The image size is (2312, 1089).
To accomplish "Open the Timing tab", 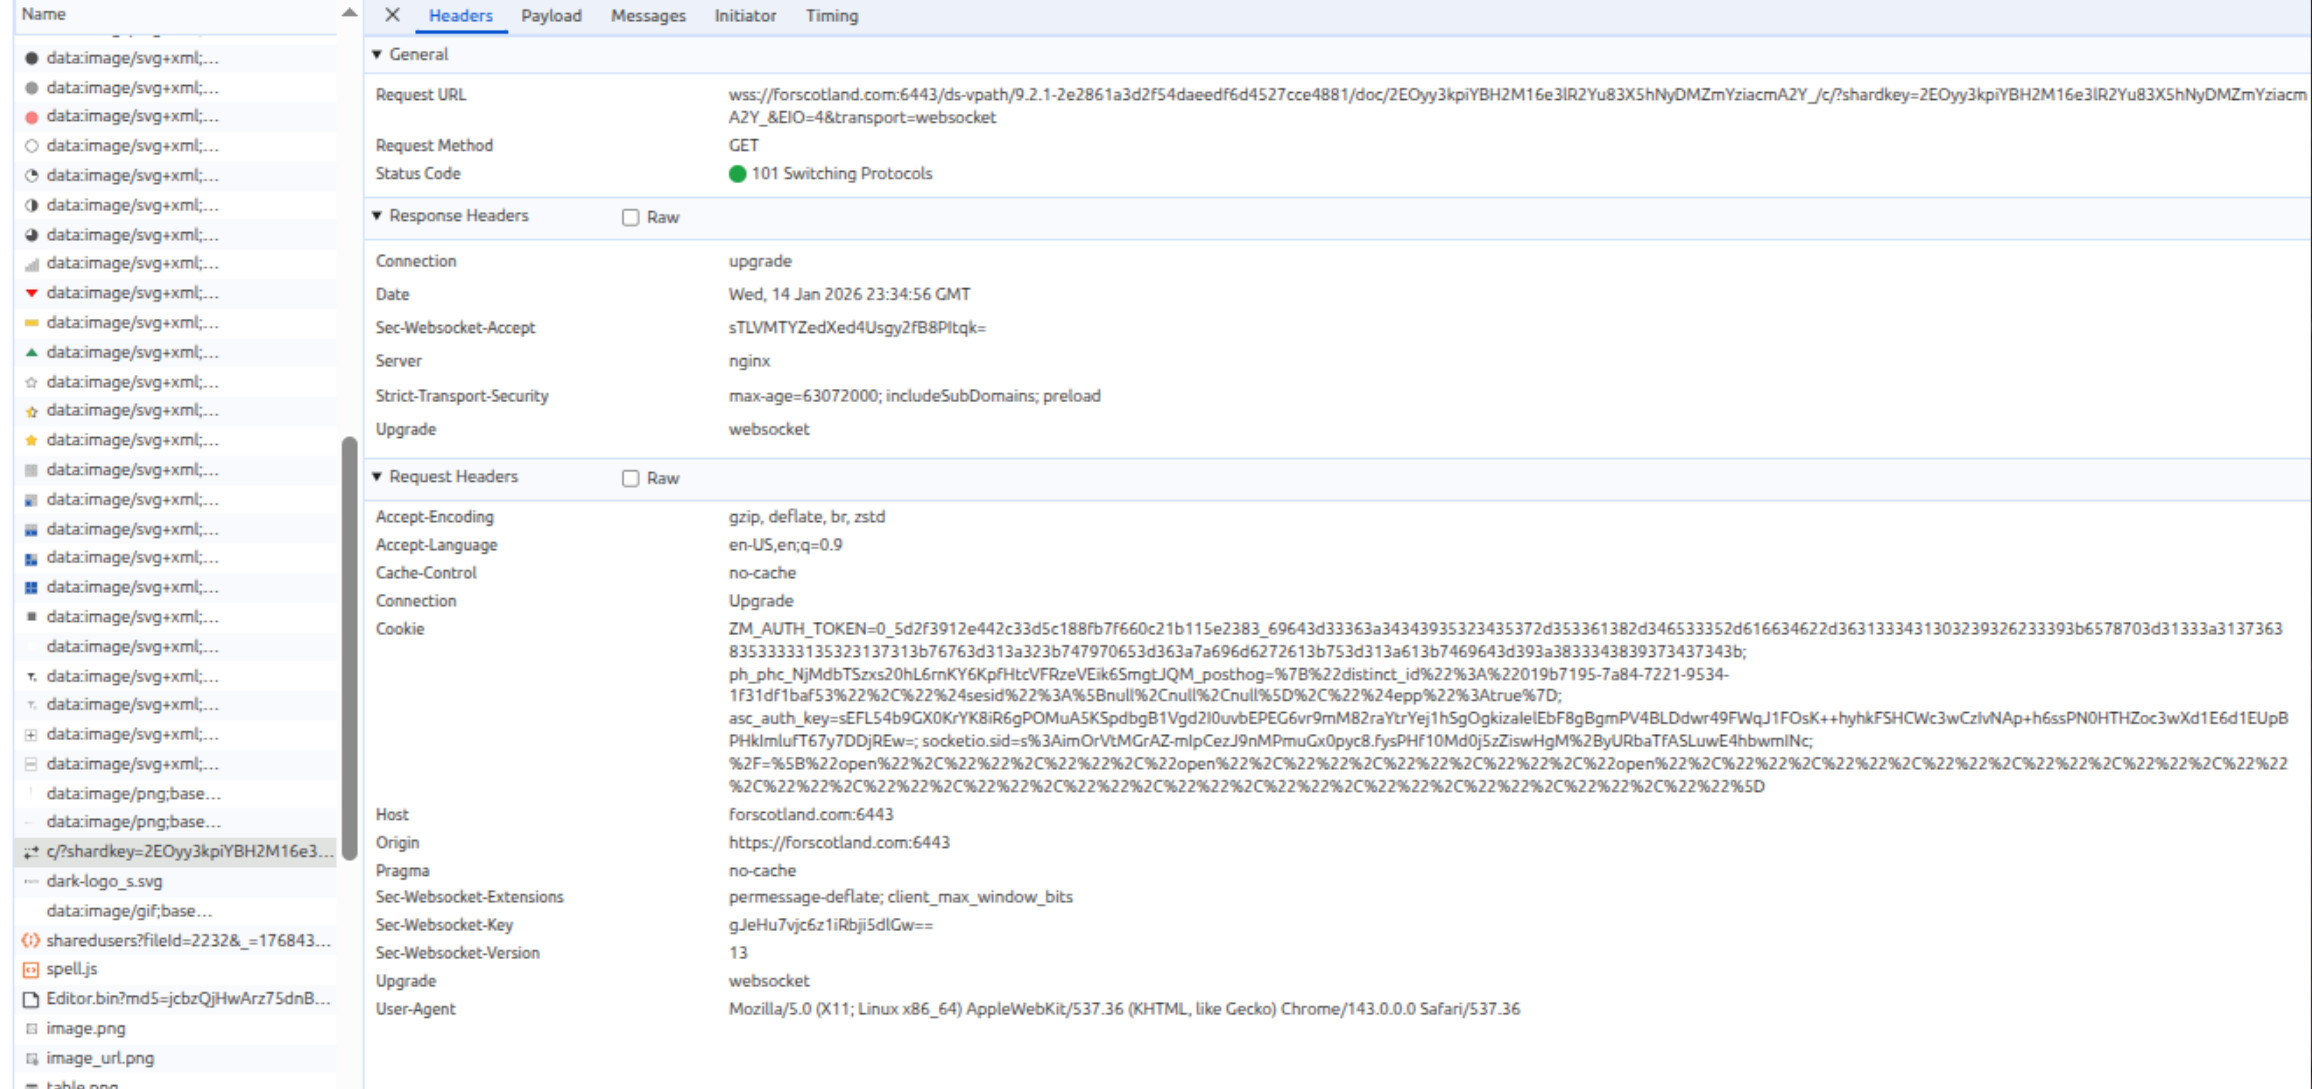I will [831, 16].
